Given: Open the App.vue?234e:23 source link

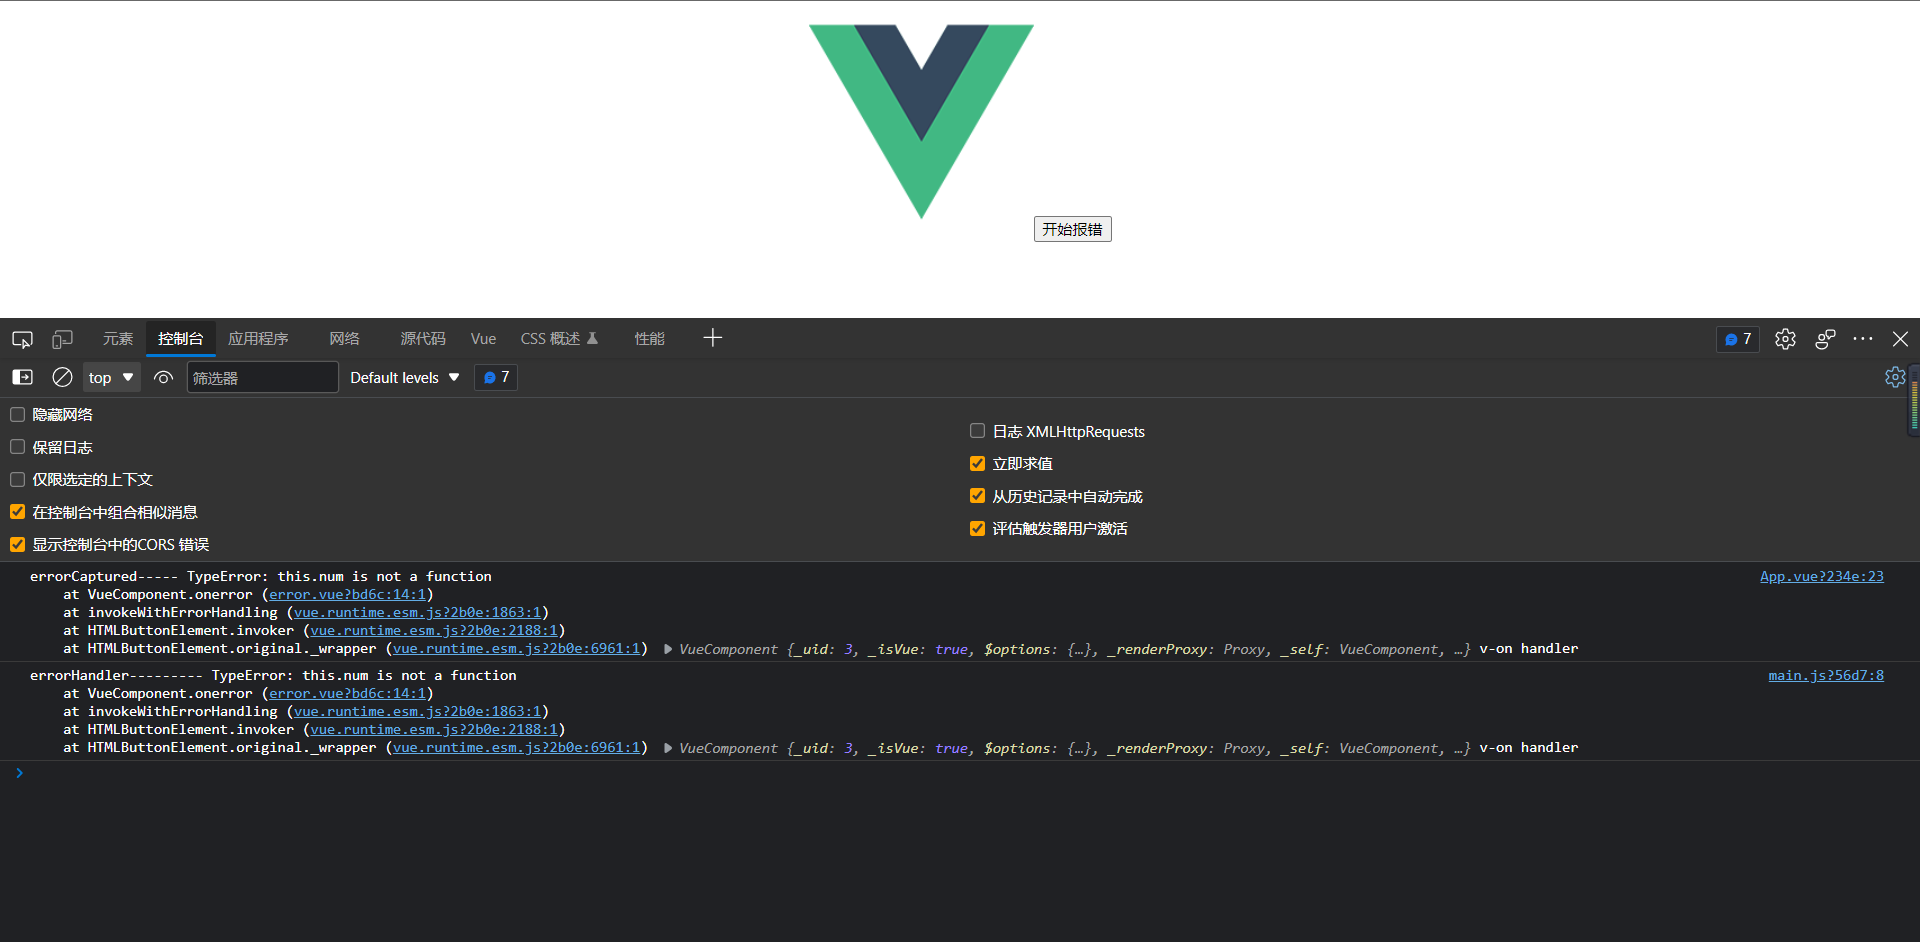Looking at the screenshot, I should [x=1821, y=576].
